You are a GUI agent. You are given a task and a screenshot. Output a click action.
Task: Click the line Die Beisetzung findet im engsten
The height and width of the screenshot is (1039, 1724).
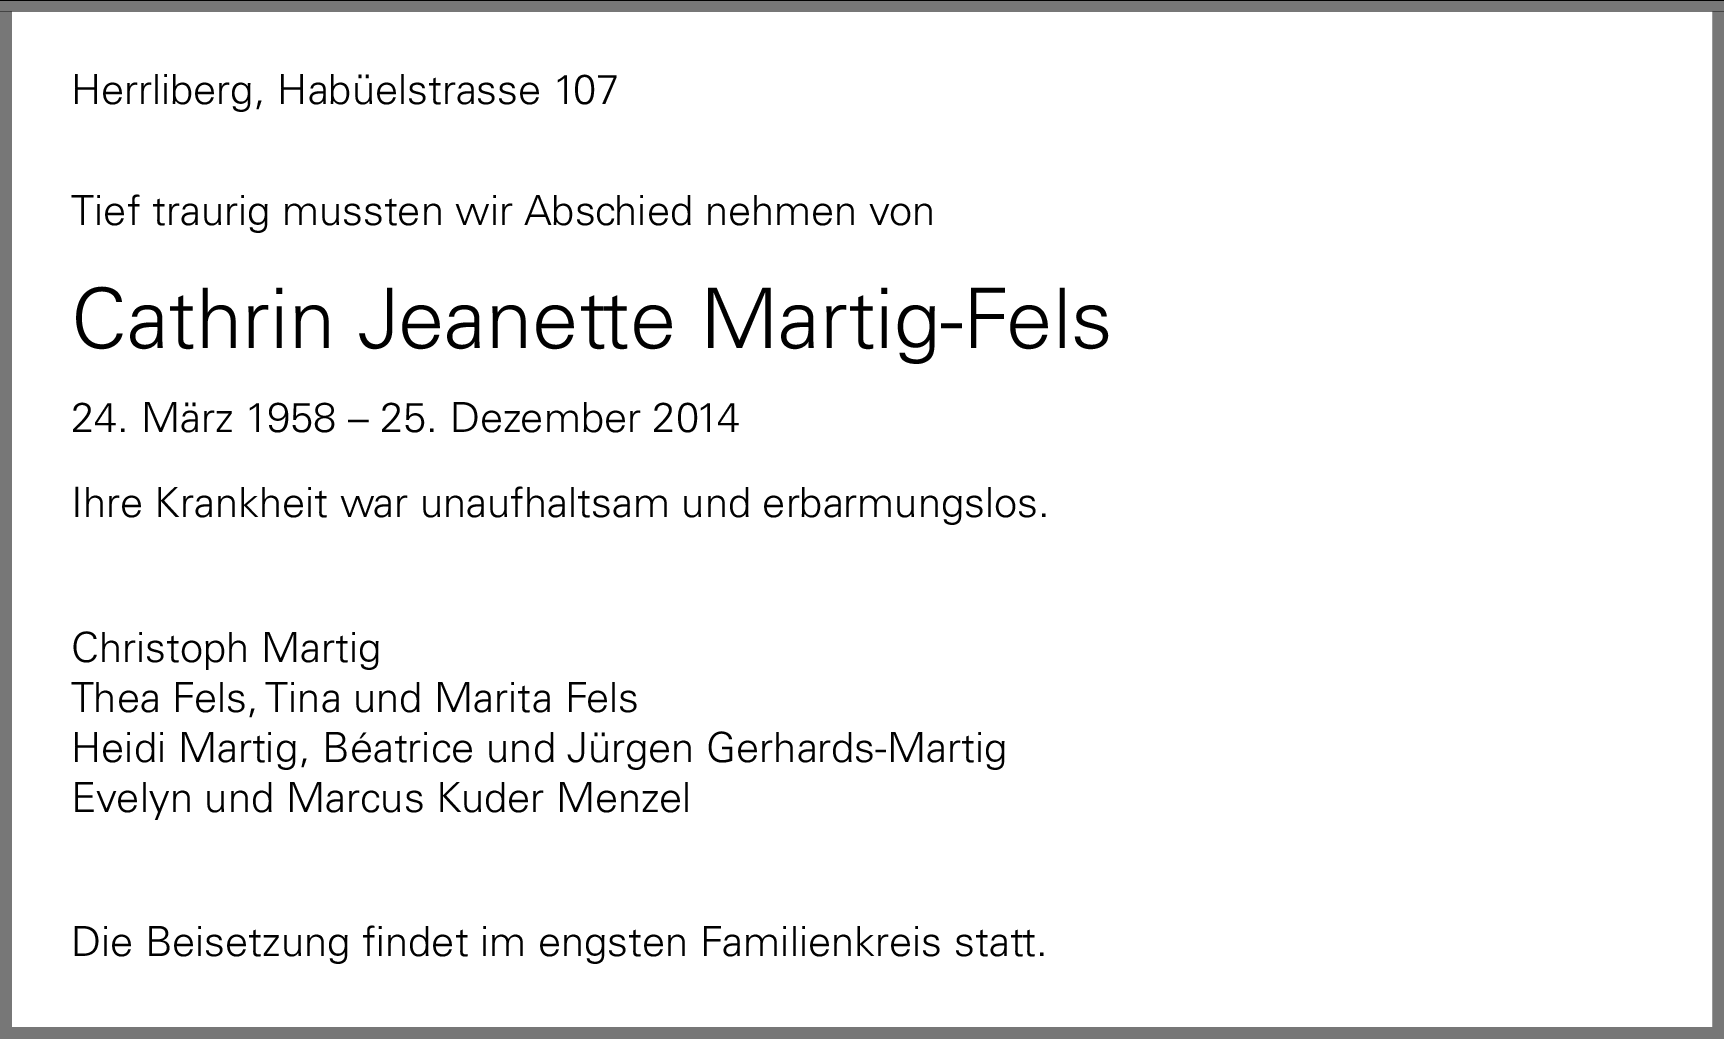tap(380, 943)
